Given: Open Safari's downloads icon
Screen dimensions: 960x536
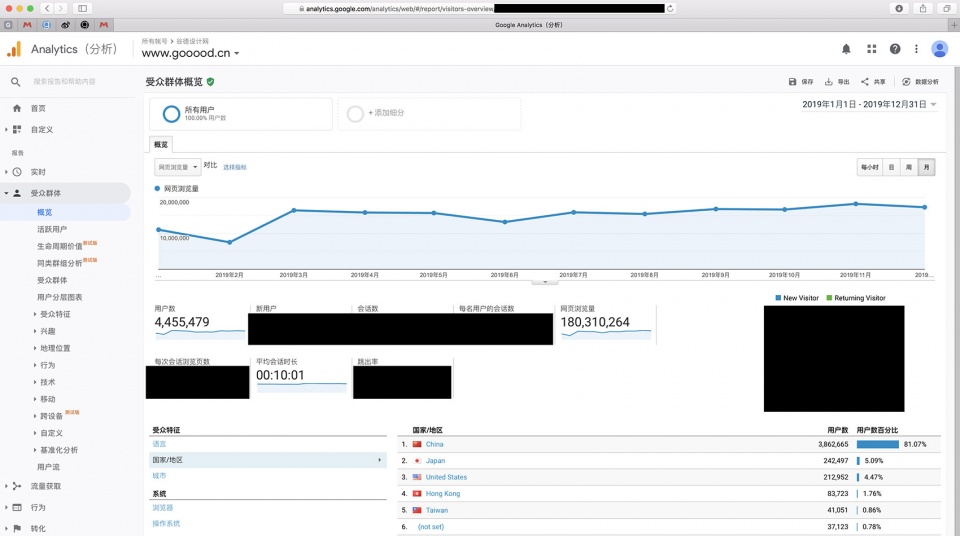Looking at the screenshot, I should (x=899, y=8).
